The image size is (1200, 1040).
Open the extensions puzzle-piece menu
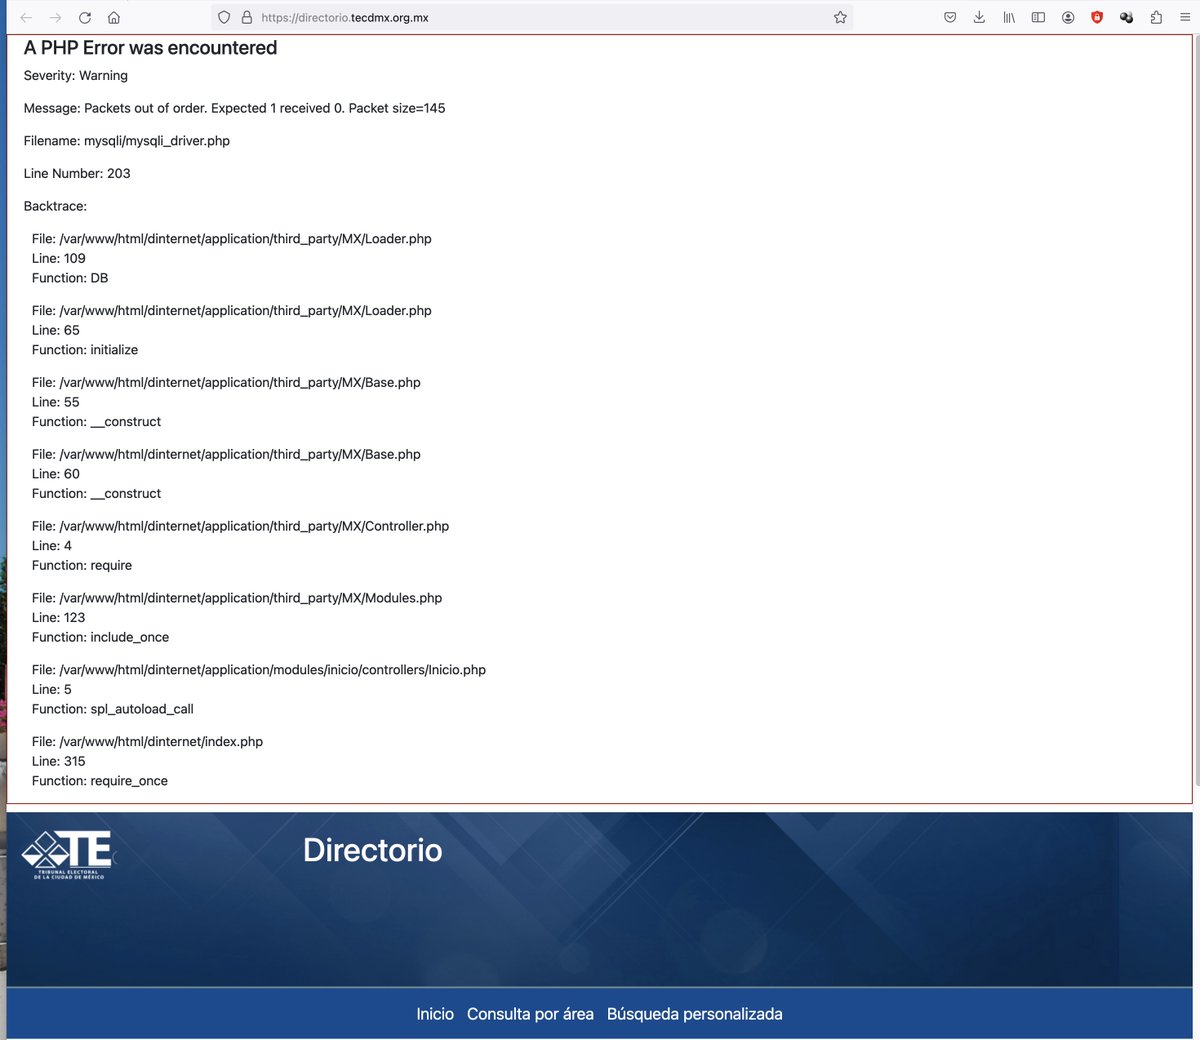[1156, 17]
